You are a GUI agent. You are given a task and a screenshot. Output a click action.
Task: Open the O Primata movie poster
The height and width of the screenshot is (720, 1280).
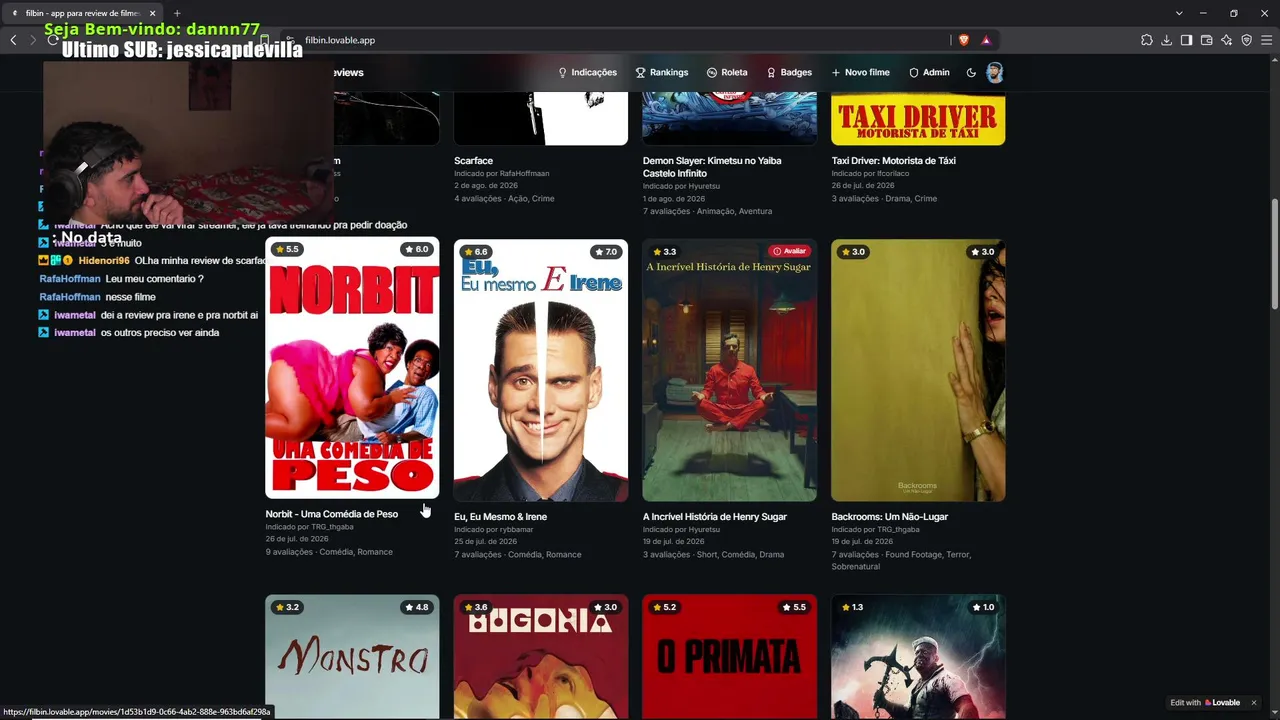tap(729, 656)
